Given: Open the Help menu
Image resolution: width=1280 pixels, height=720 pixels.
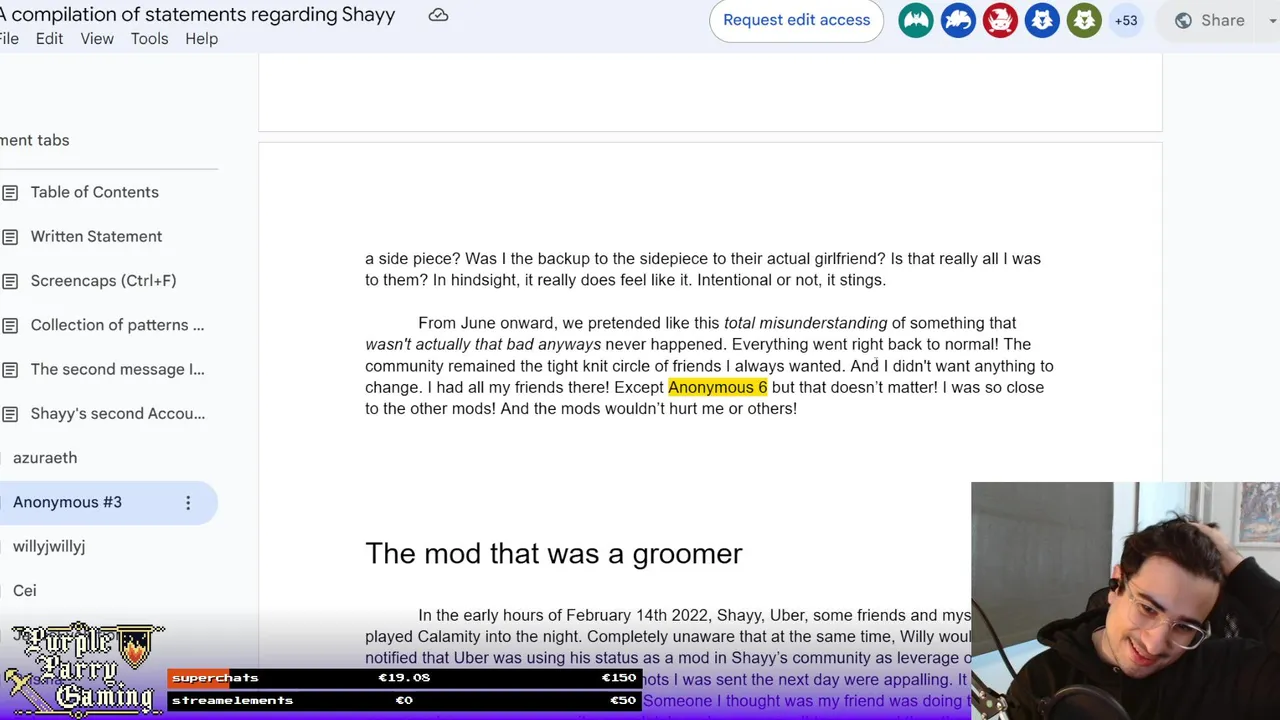Looking at the screenshot, I should [x=201, y=38].
